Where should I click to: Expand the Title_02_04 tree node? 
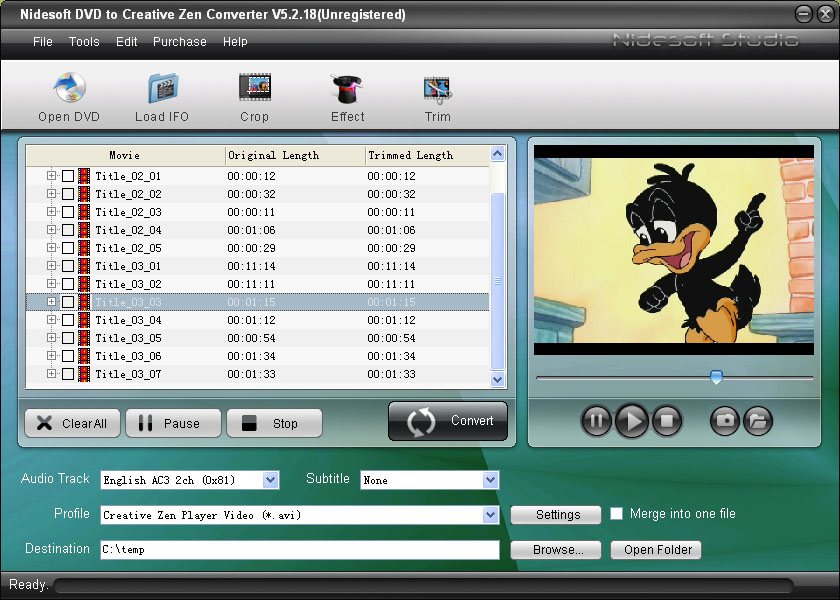[x=51, y=229]
